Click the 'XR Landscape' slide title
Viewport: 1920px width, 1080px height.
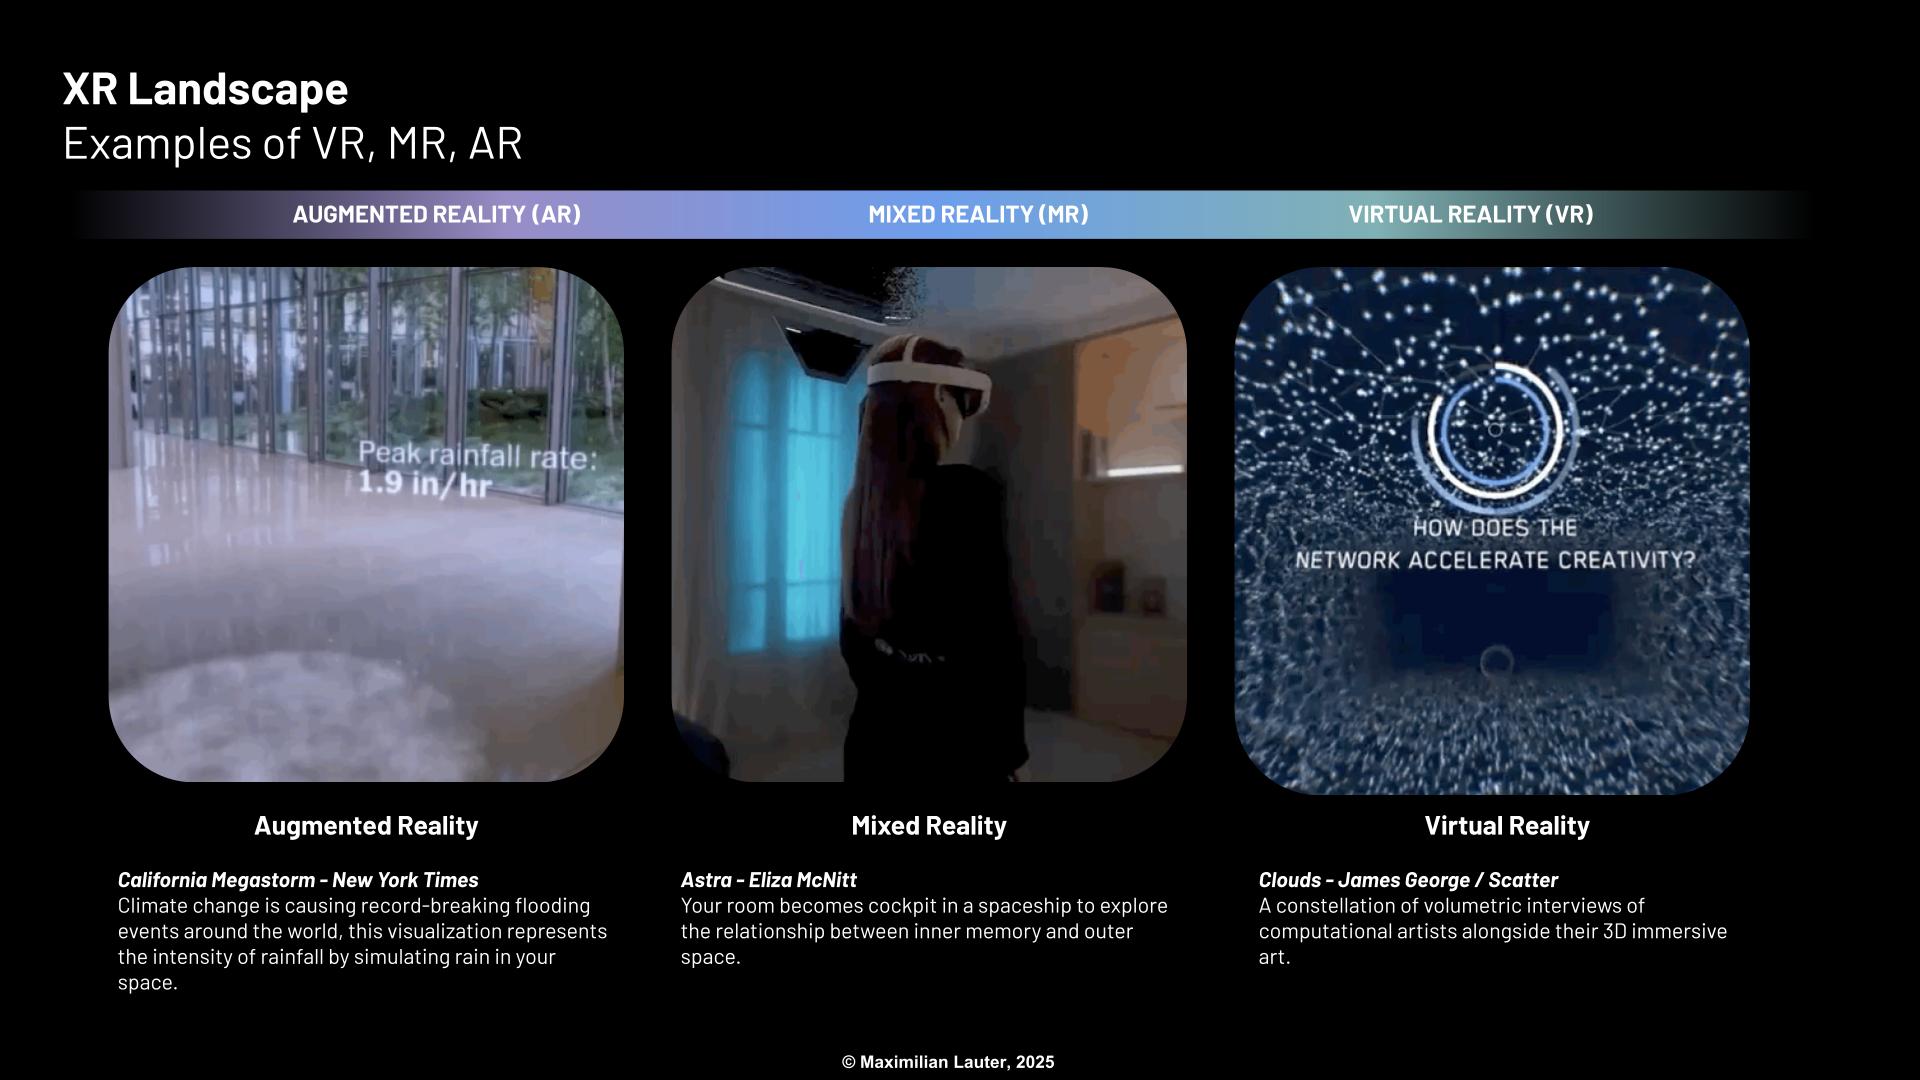(x=206, y=89)
